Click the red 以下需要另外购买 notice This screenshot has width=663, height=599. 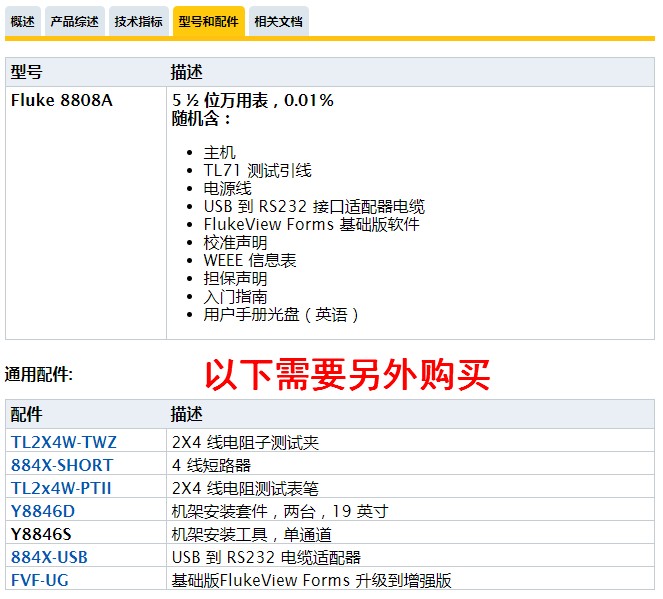[348, 375]
